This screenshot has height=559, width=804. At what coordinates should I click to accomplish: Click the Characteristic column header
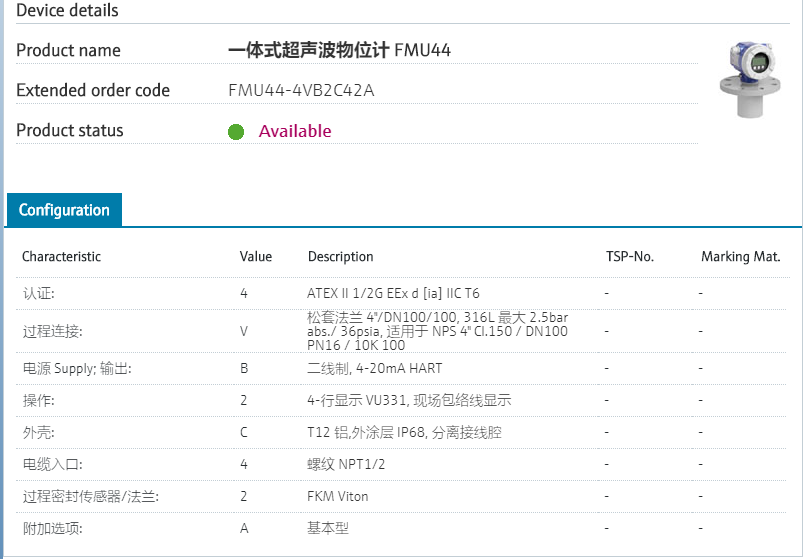coord(62,257)
